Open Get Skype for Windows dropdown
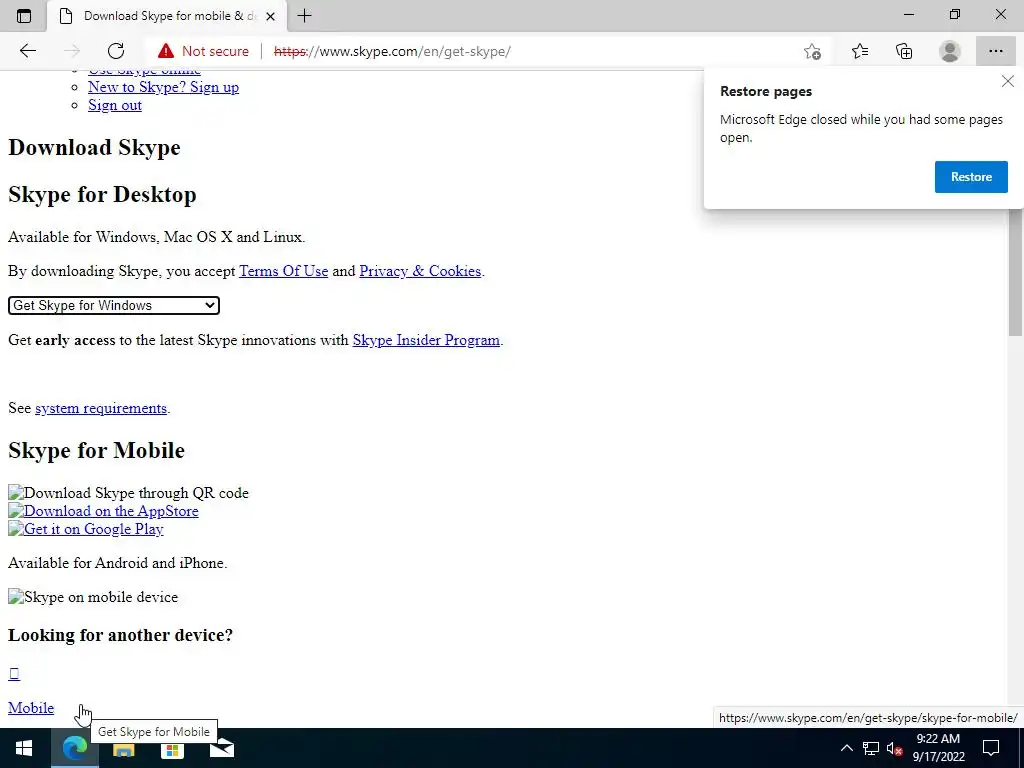Image resolution: width=1024 pixels, height=768 pixels. click(x=114, y=305)
